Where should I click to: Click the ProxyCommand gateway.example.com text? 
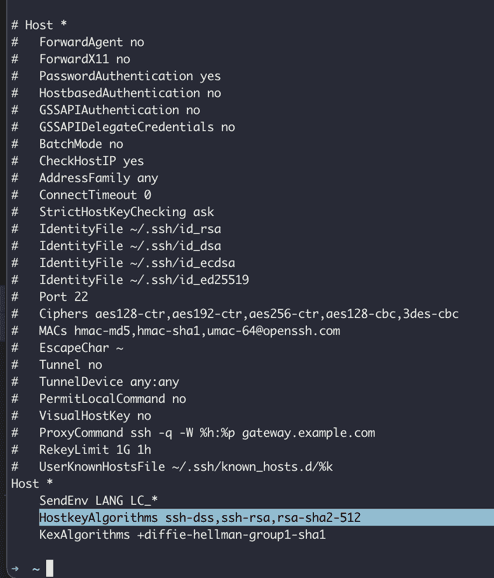[x=309, y=433]
